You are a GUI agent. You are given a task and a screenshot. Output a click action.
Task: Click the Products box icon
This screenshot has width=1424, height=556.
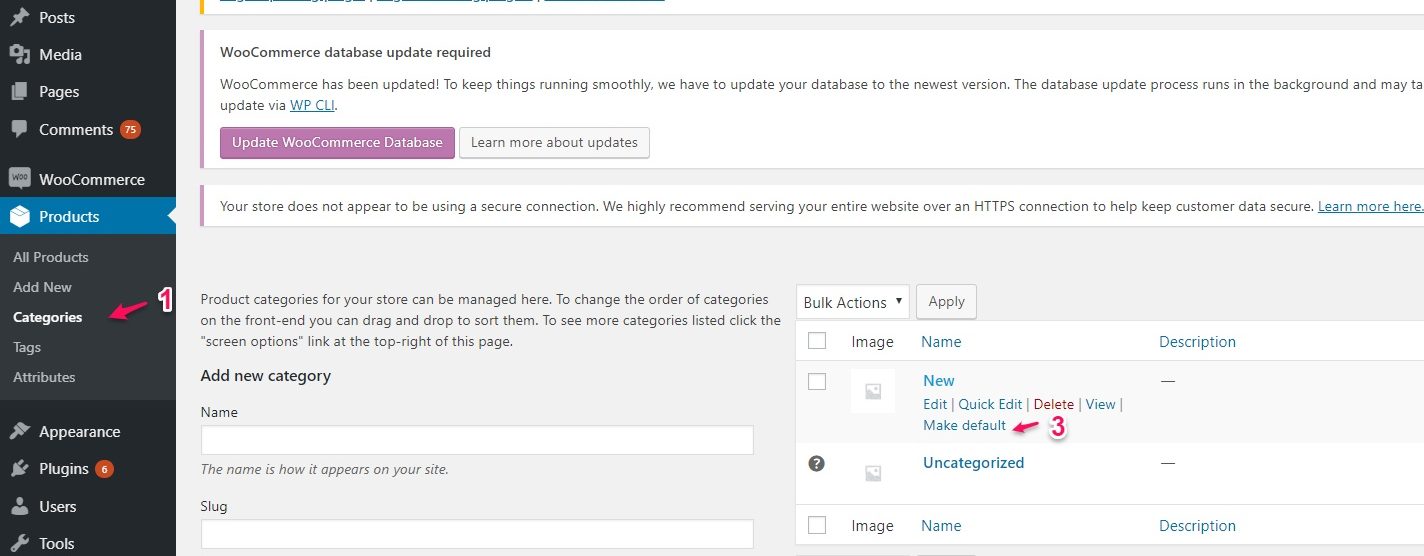[x=19, y=216]
